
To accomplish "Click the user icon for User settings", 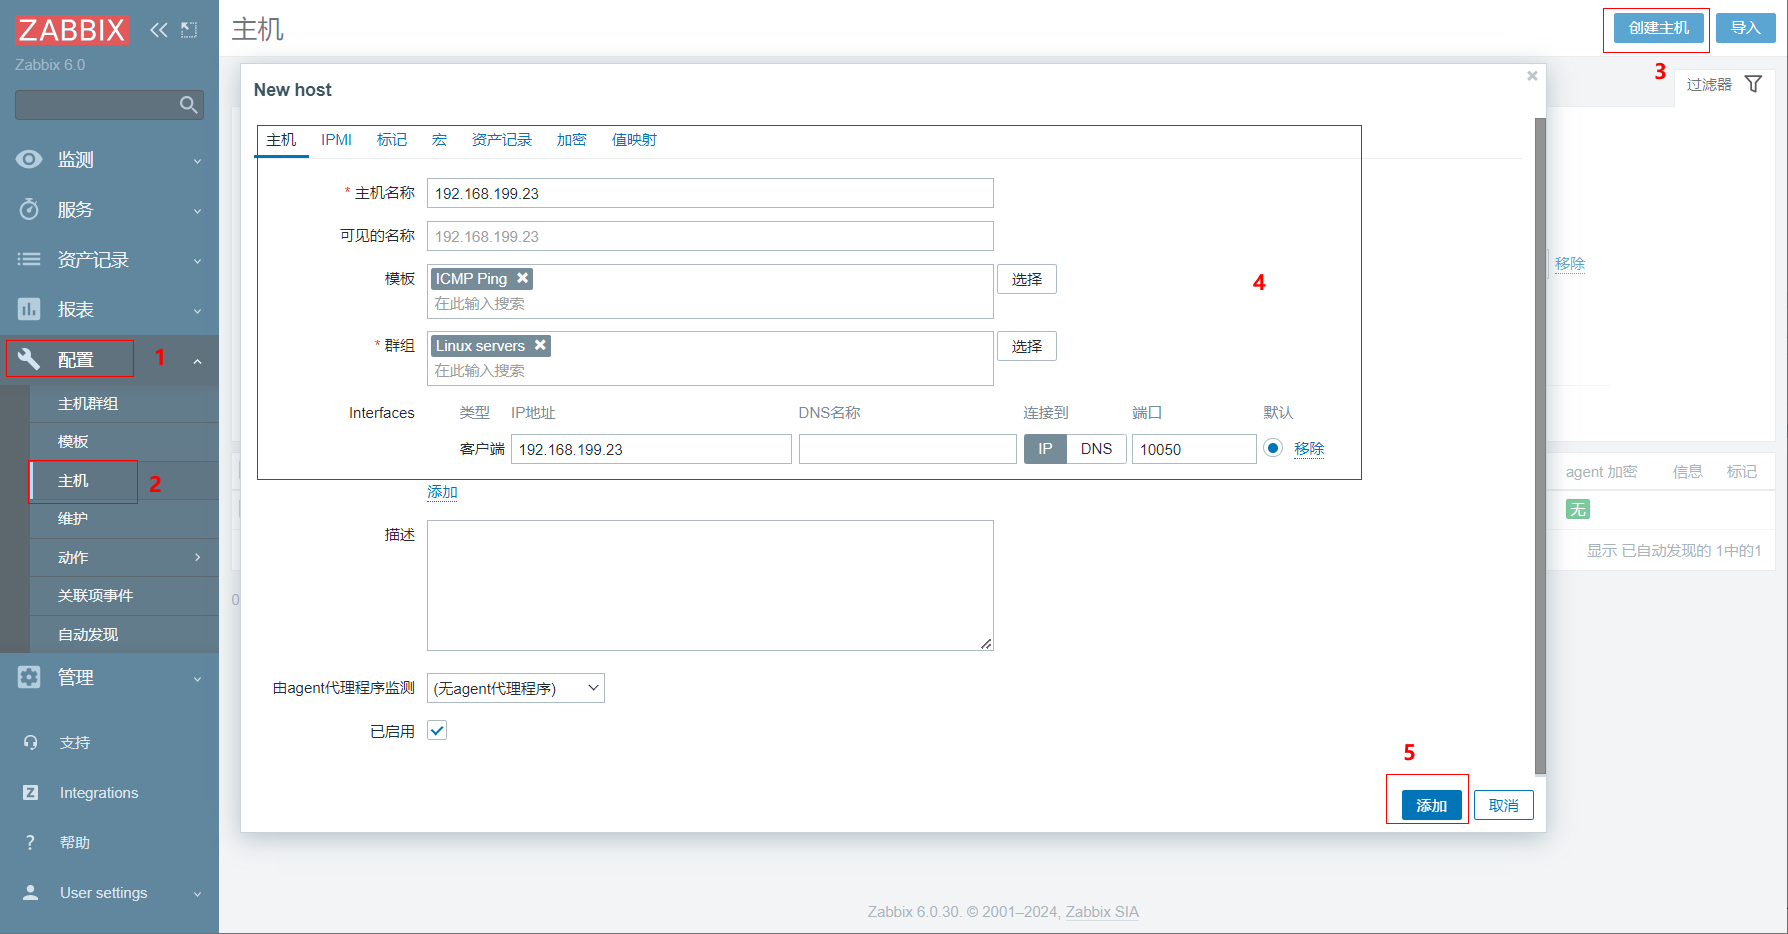I will (30, 892).
